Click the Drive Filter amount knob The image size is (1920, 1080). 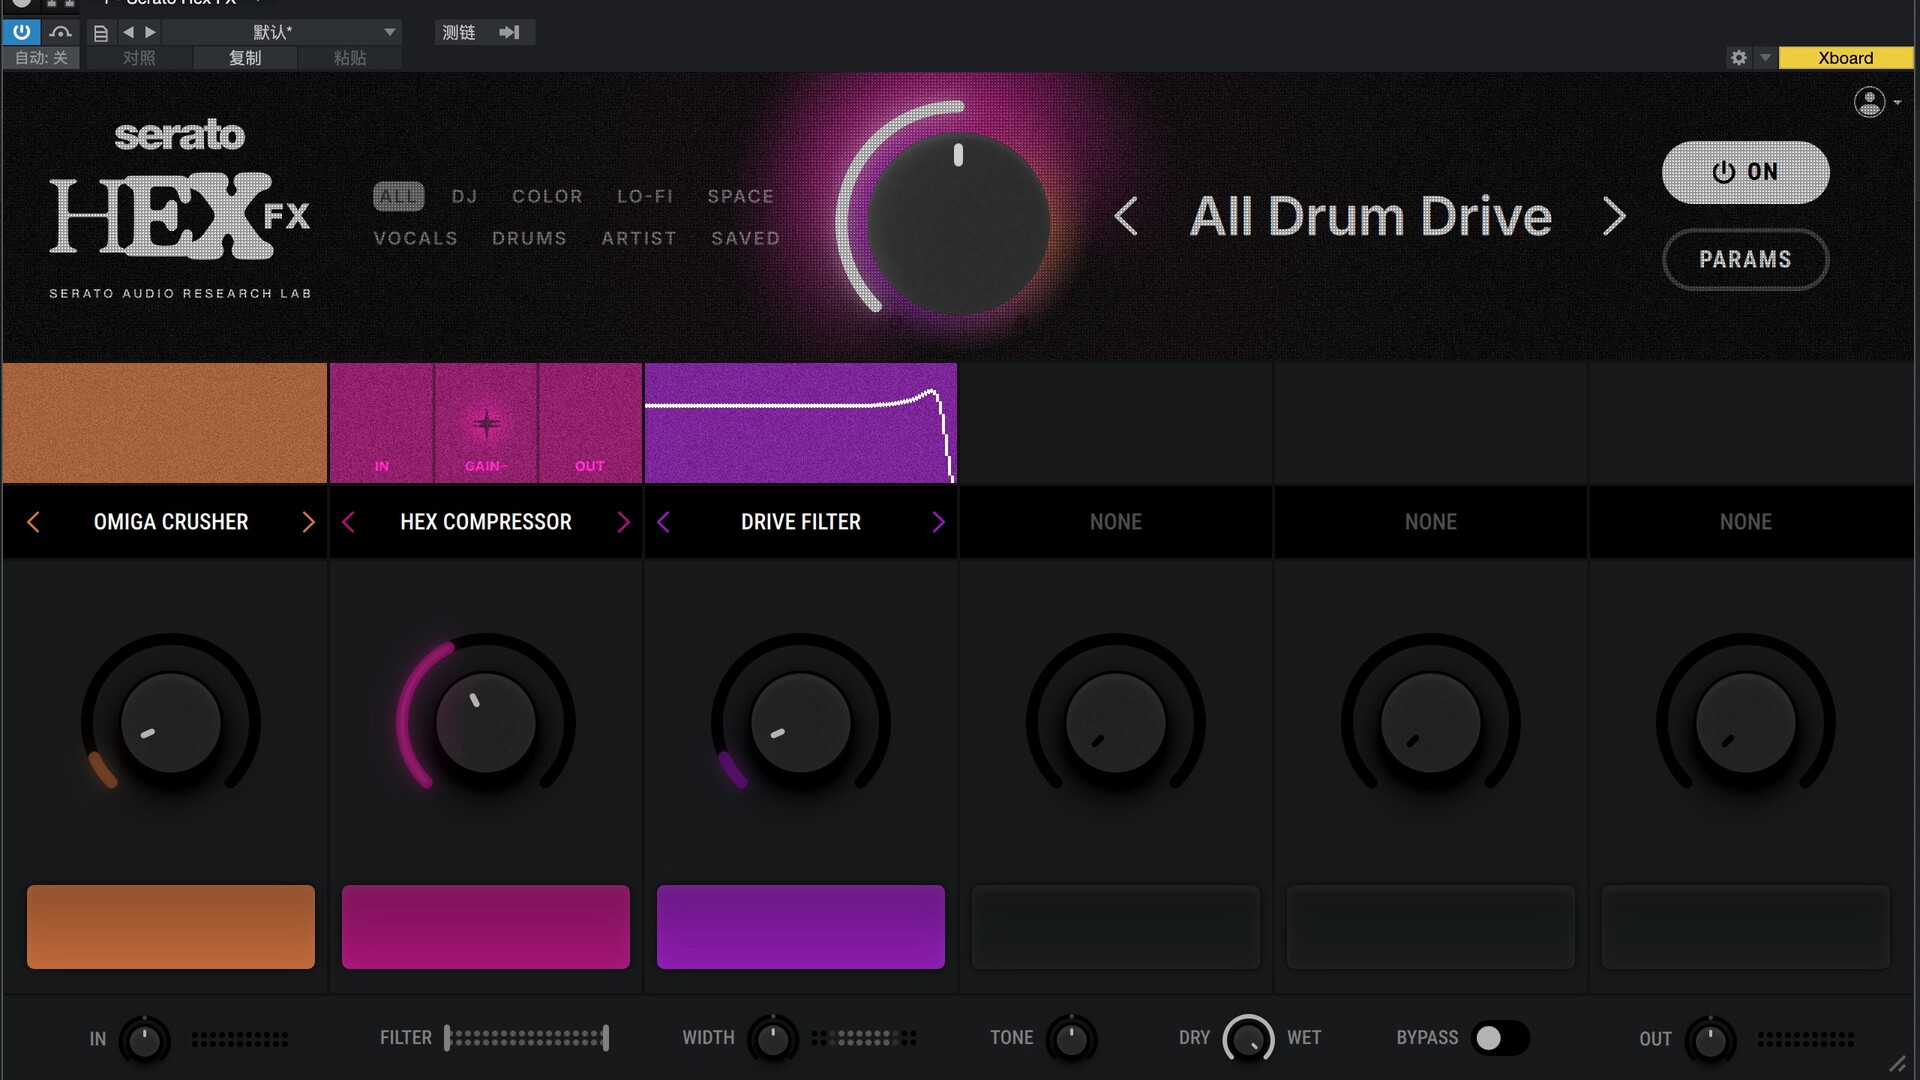(x=801, y=722)
